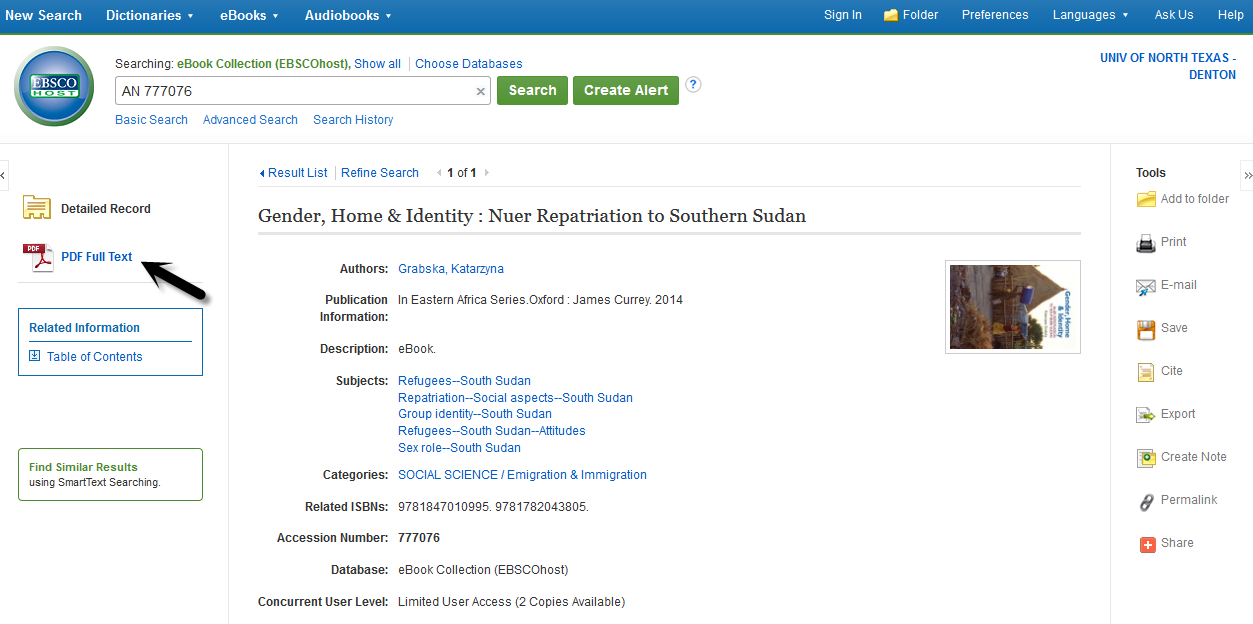Image resolution: width=1253 pixels, height=624 pixels.
Task: Expand the right tools panel arrow
Action: (x=1247, y=174)
